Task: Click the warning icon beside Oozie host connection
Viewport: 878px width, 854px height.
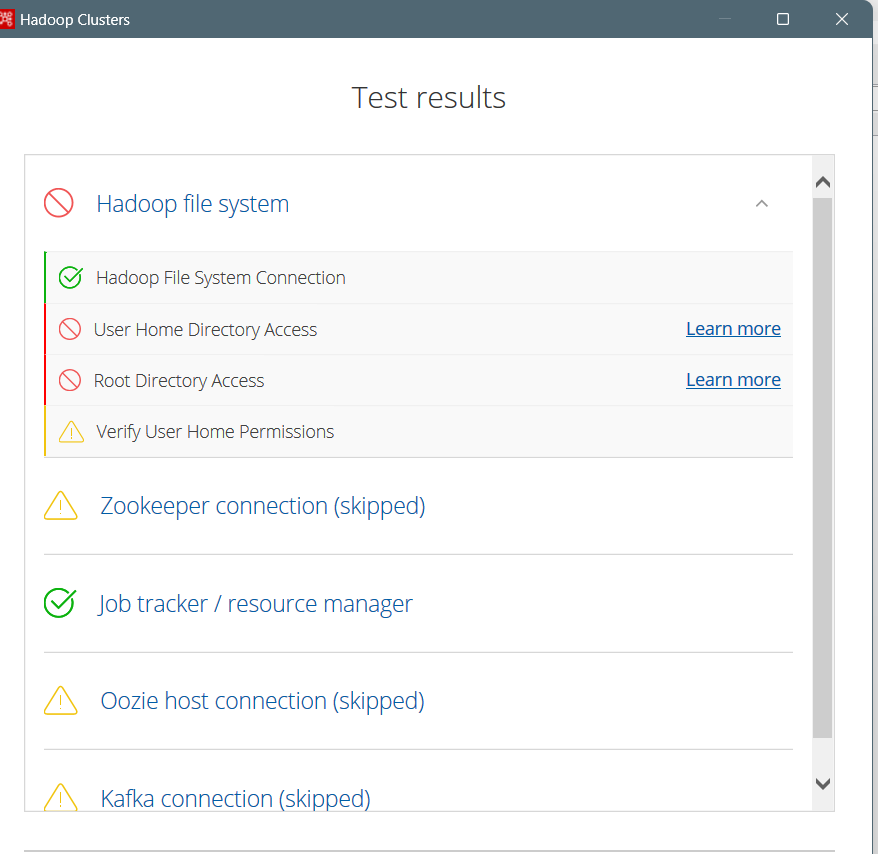Action: pos(60,701)
